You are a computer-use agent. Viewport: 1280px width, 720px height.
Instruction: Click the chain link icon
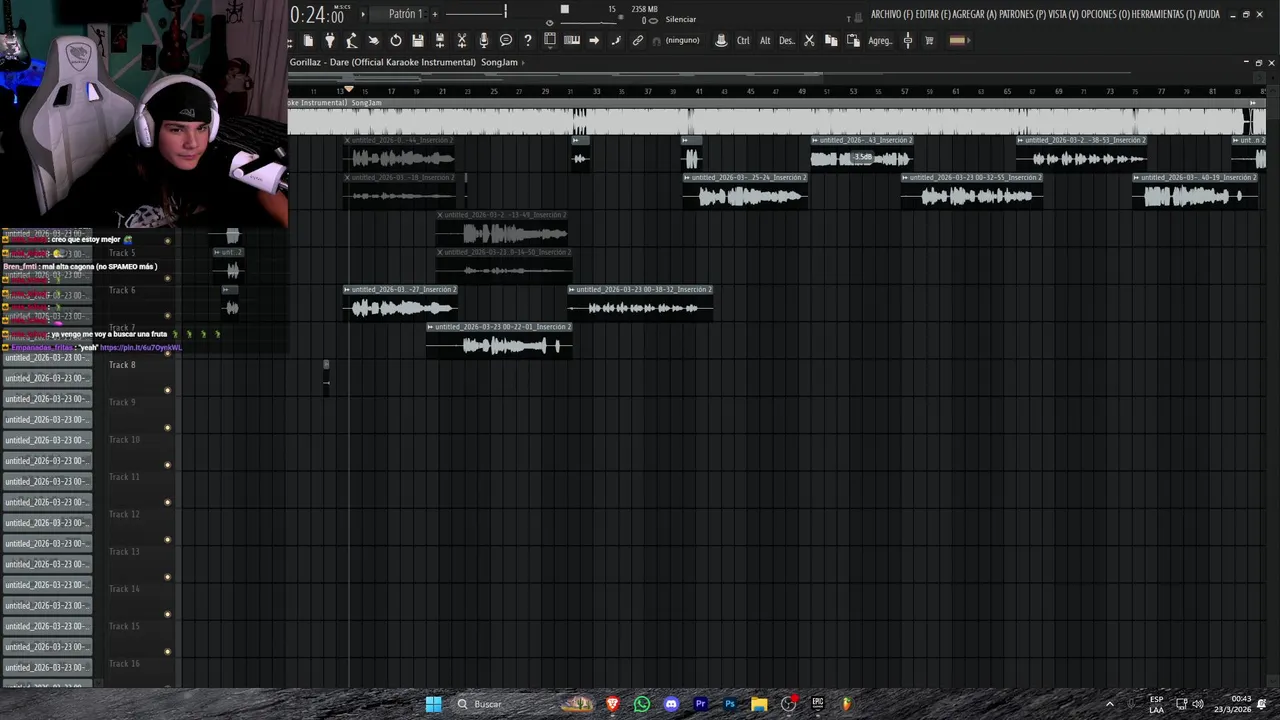coord(638,40)
